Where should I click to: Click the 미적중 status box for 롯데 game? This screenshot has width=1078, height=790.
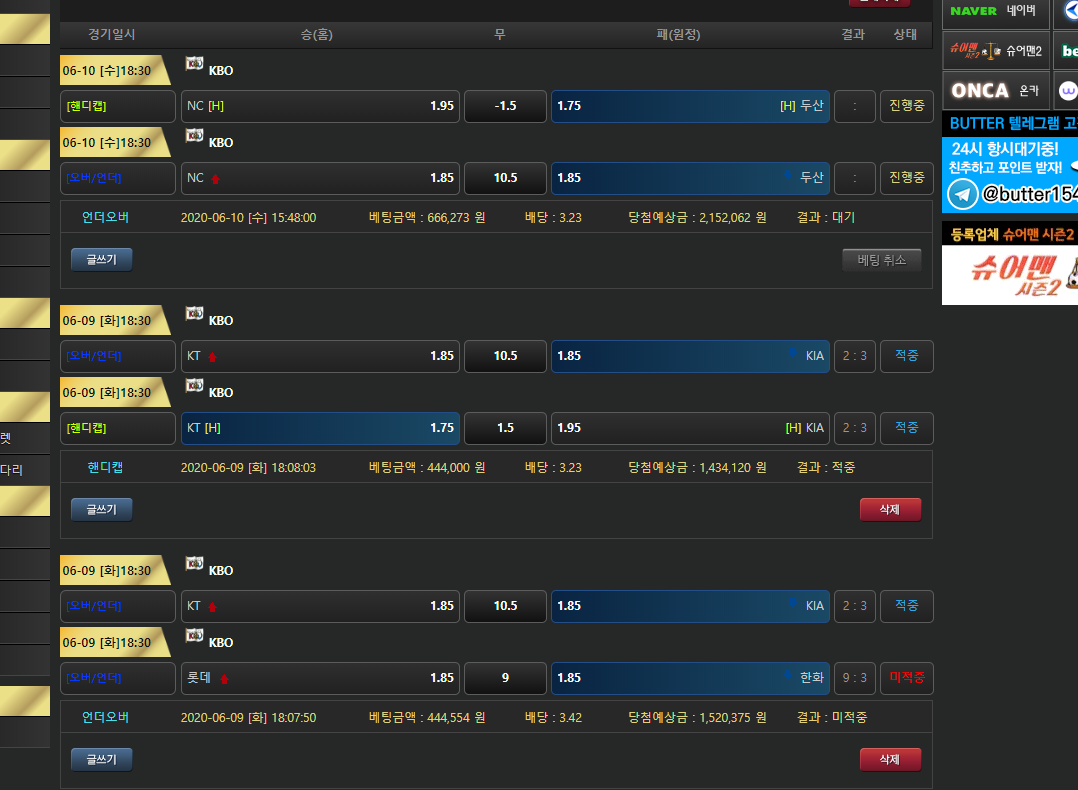pyautogui.click(x=906, y=678)
